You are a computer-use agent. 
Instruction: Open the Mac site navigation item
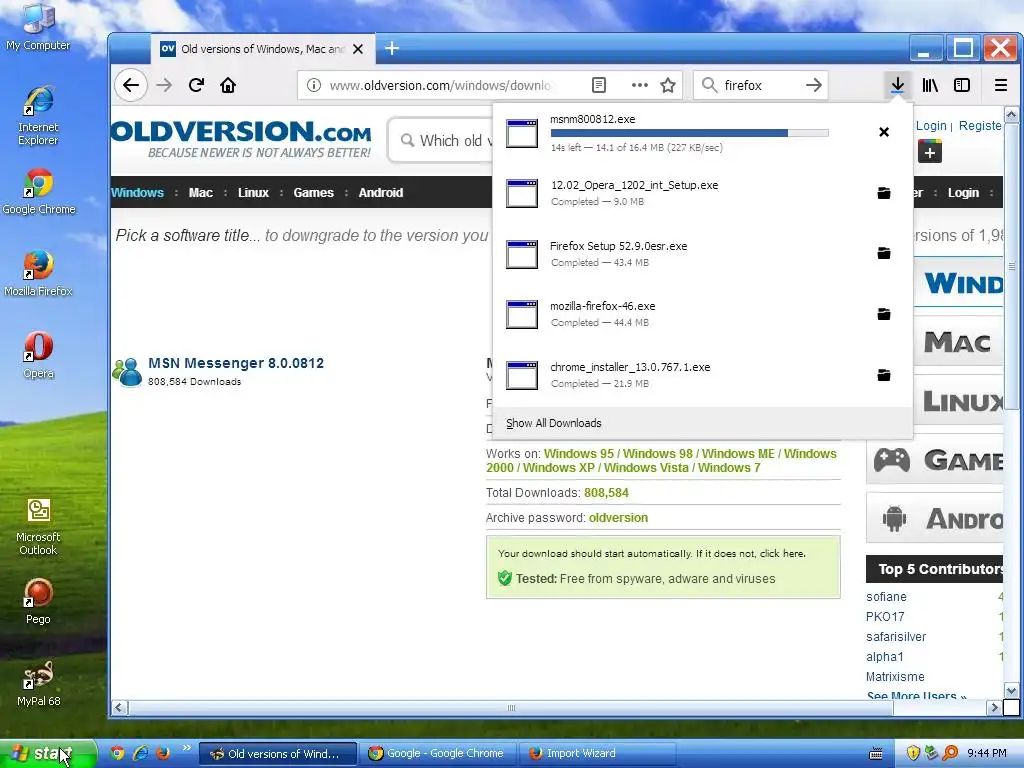[x=200, y=193]
